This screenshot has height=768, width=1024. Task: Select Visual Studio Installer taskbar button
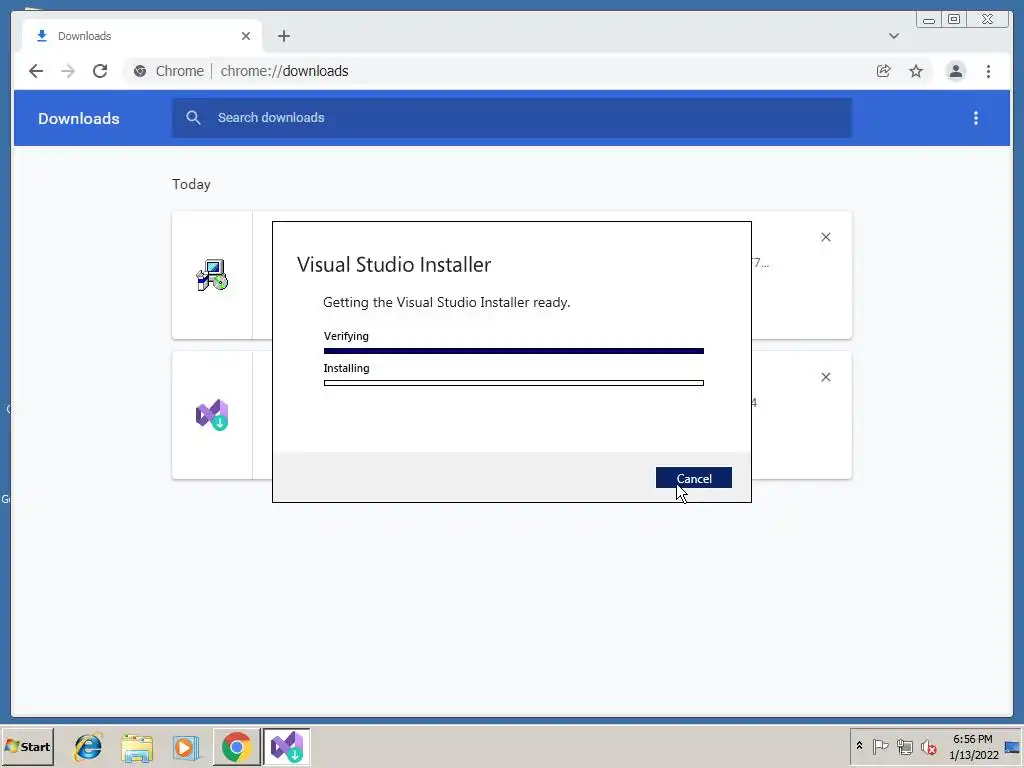coord(287,746)
